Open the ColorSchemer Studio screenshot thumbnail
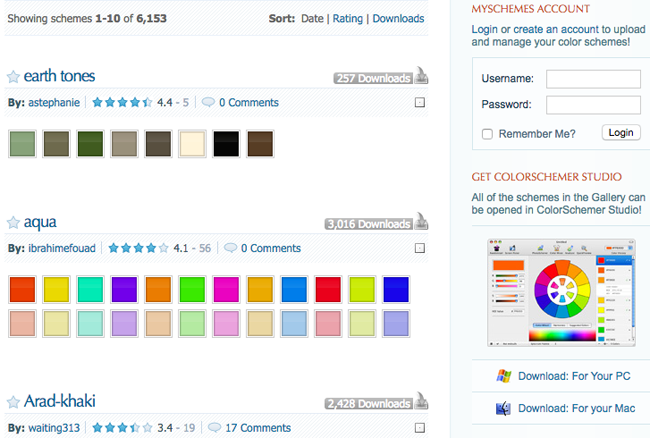Screen dimensions: 650x438 click(559, 296)
